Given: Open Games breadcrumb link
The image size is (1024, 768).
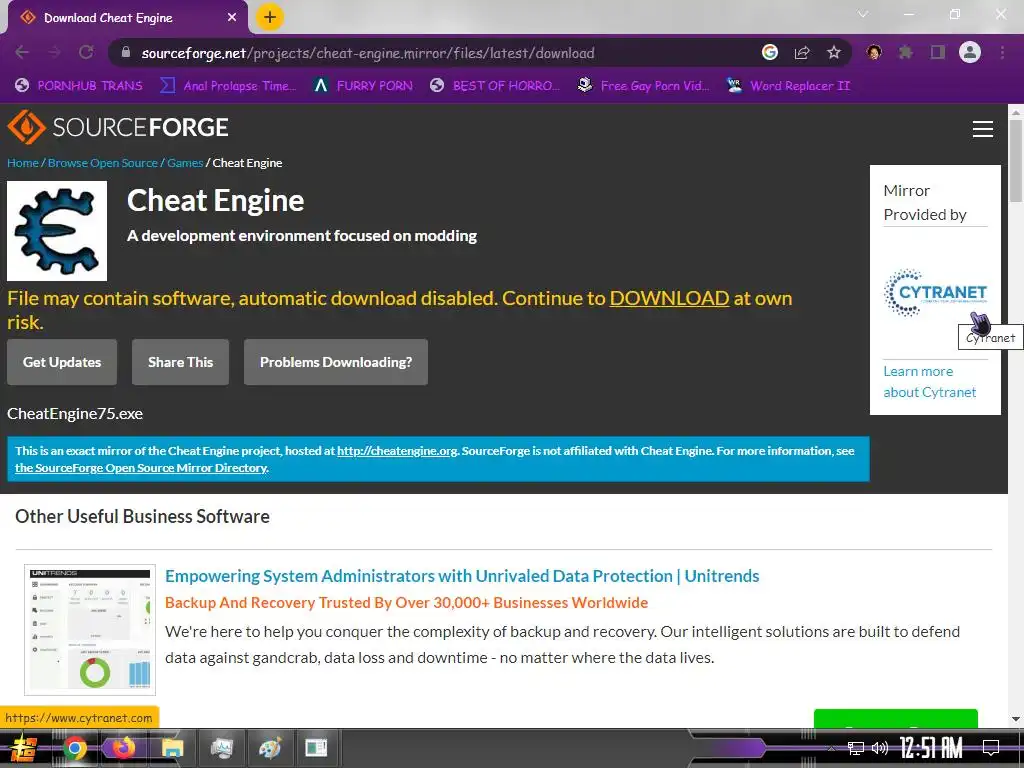Looking at the screenshot, I should (185, 163).
